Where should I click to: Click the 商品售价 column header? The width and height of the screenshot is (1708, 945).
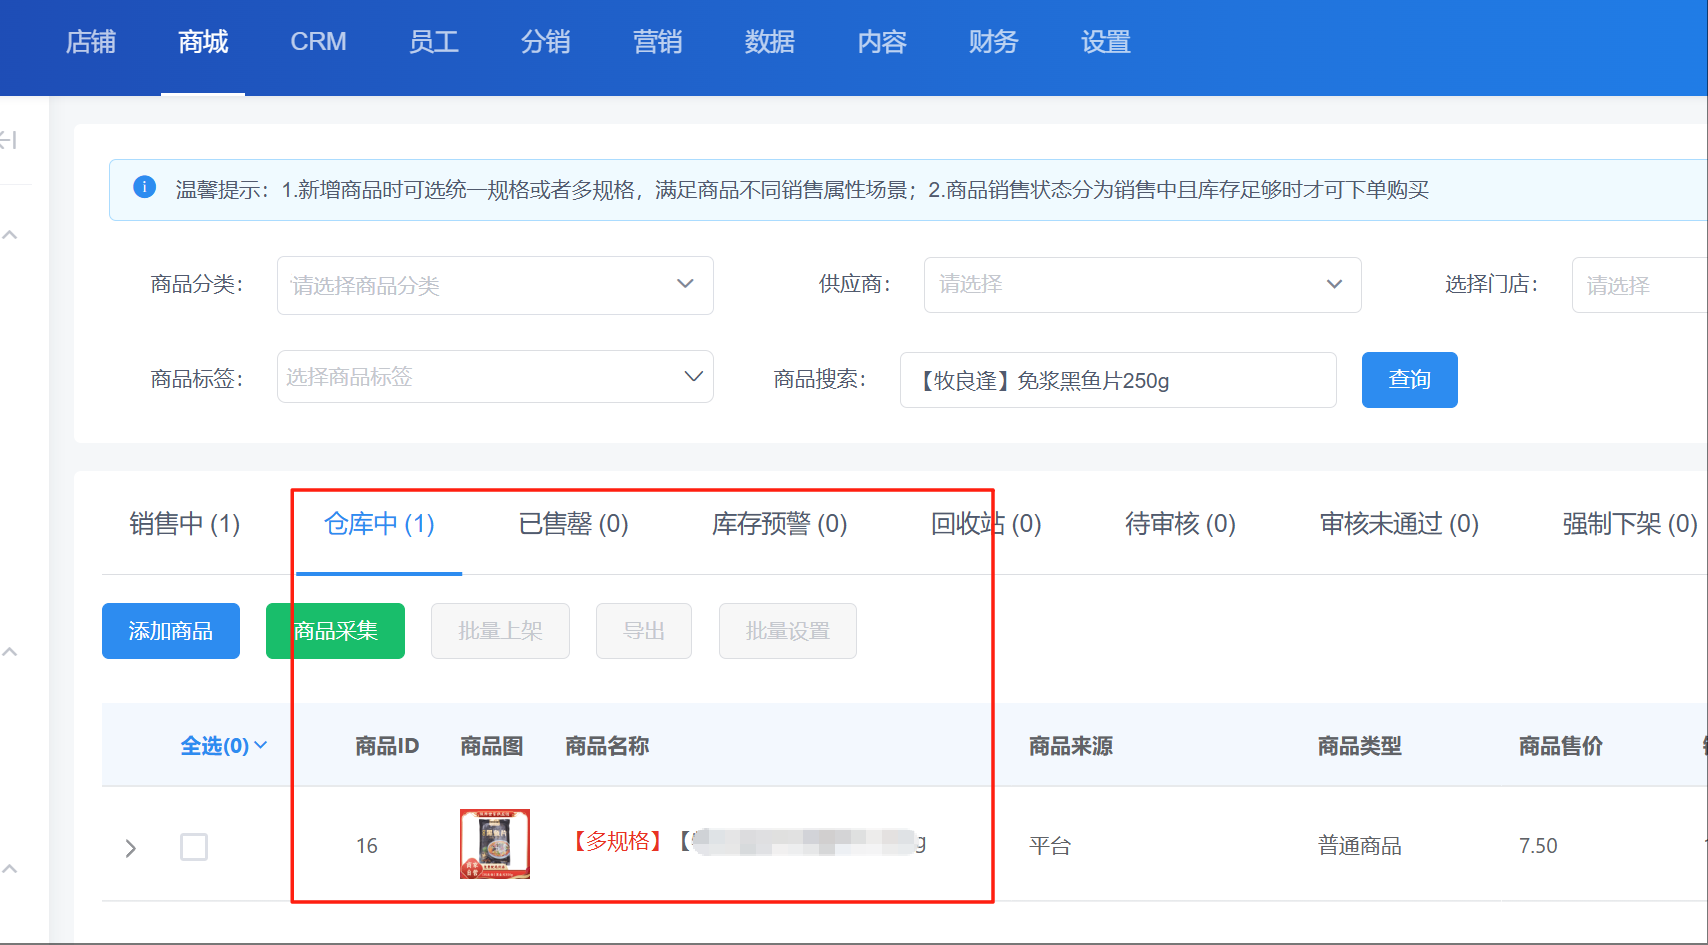click(x=1561, y=746)
